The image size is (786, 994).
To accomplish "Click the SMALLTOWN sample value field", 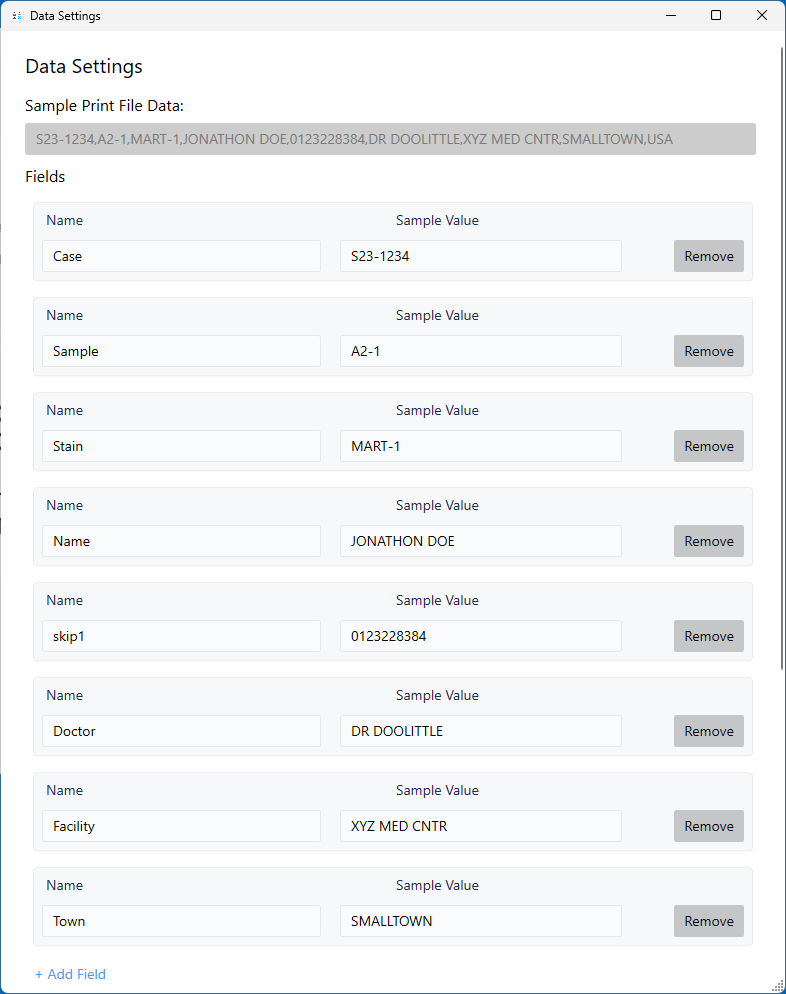I will (x=480, y=921).
